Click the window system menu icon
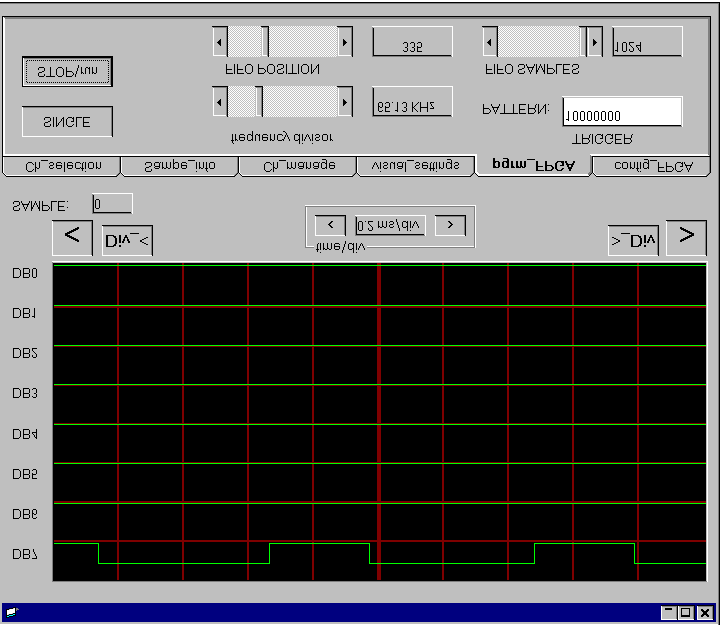 tap(12, 612)
